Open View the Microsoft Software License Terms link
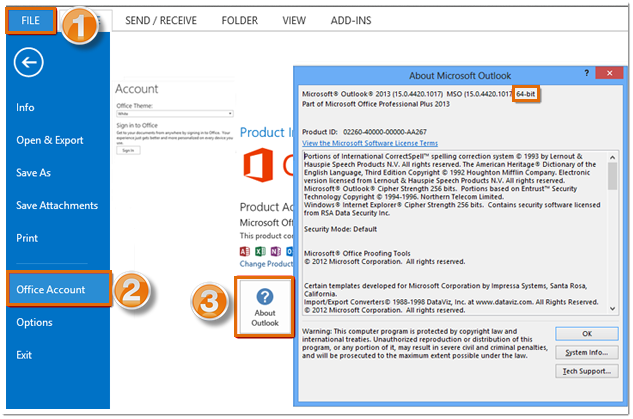The height and width of the screenshot is (419, 633). coord(370,143)
